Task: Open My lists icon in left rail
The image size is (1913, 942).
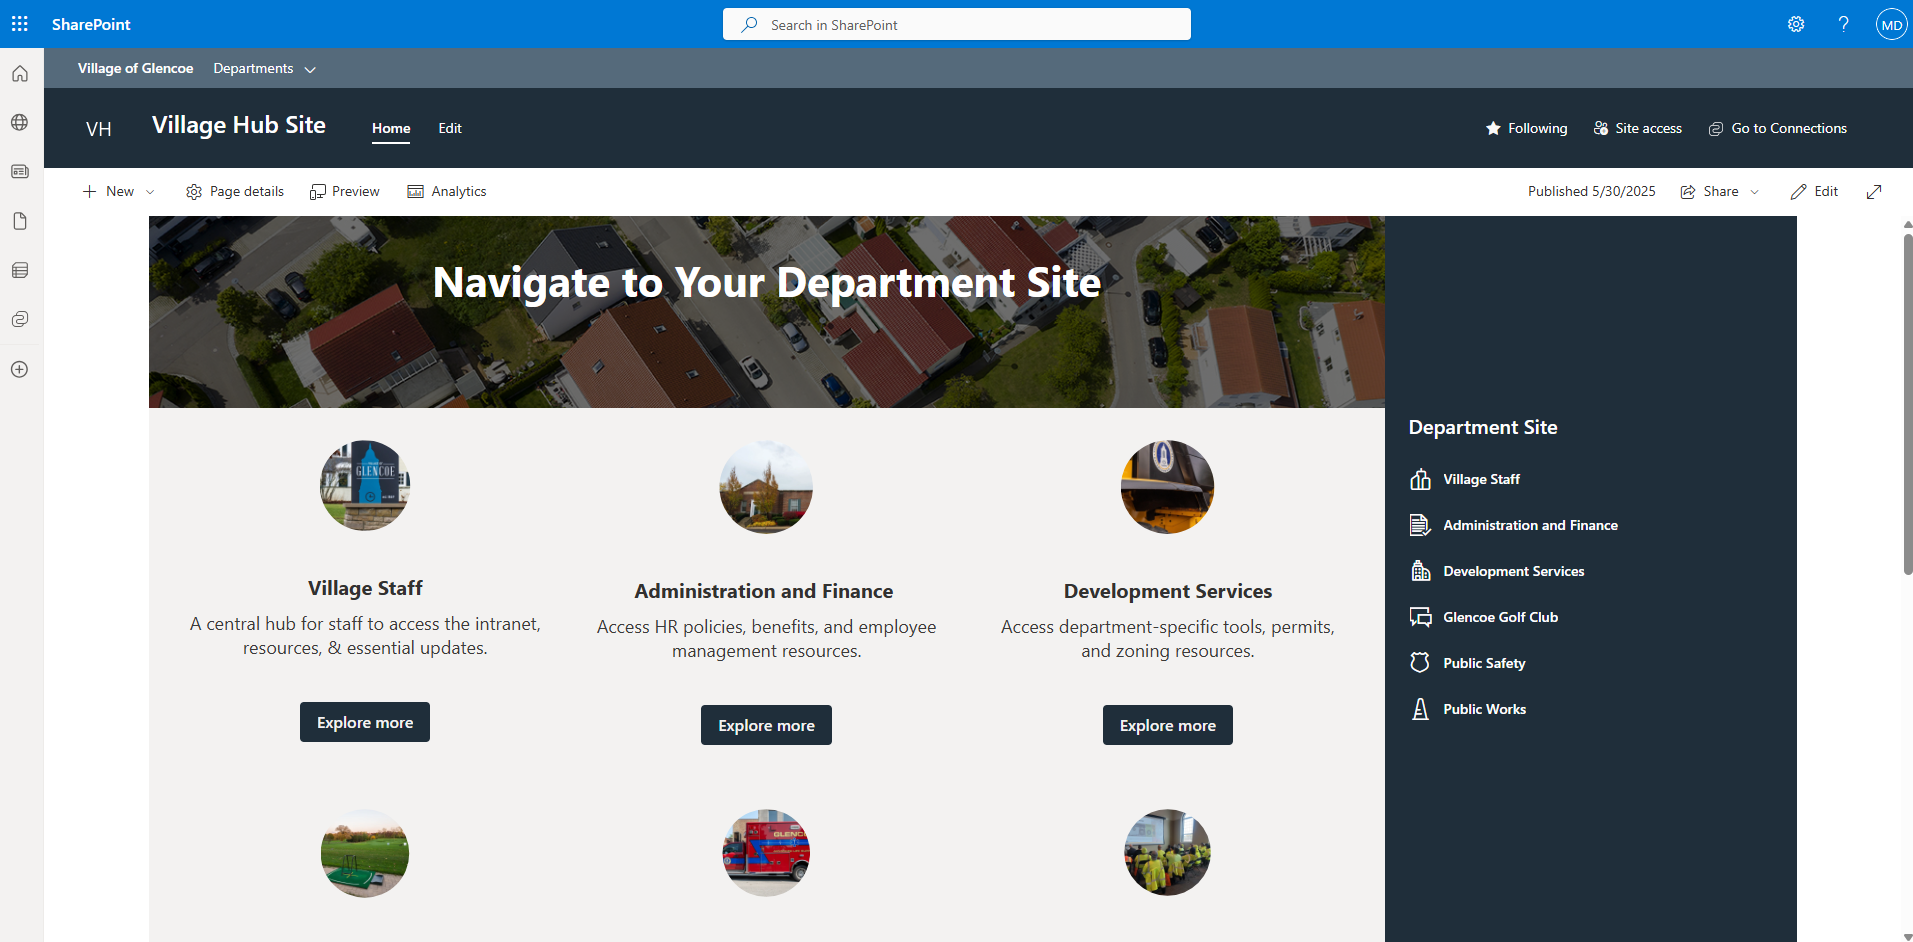Action: click(x=20, y=271)
